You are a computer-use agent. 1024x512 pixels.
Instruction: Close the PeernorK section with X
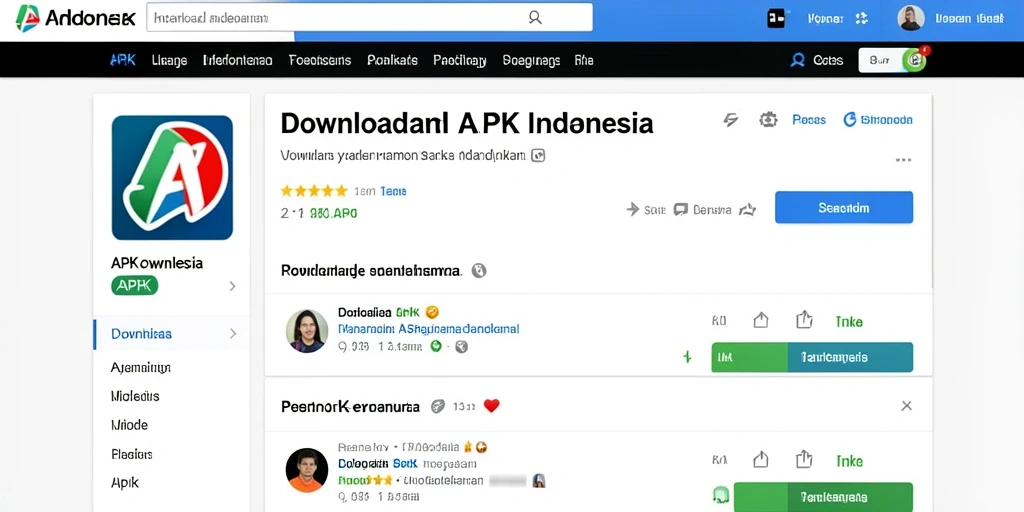point(906,406)
